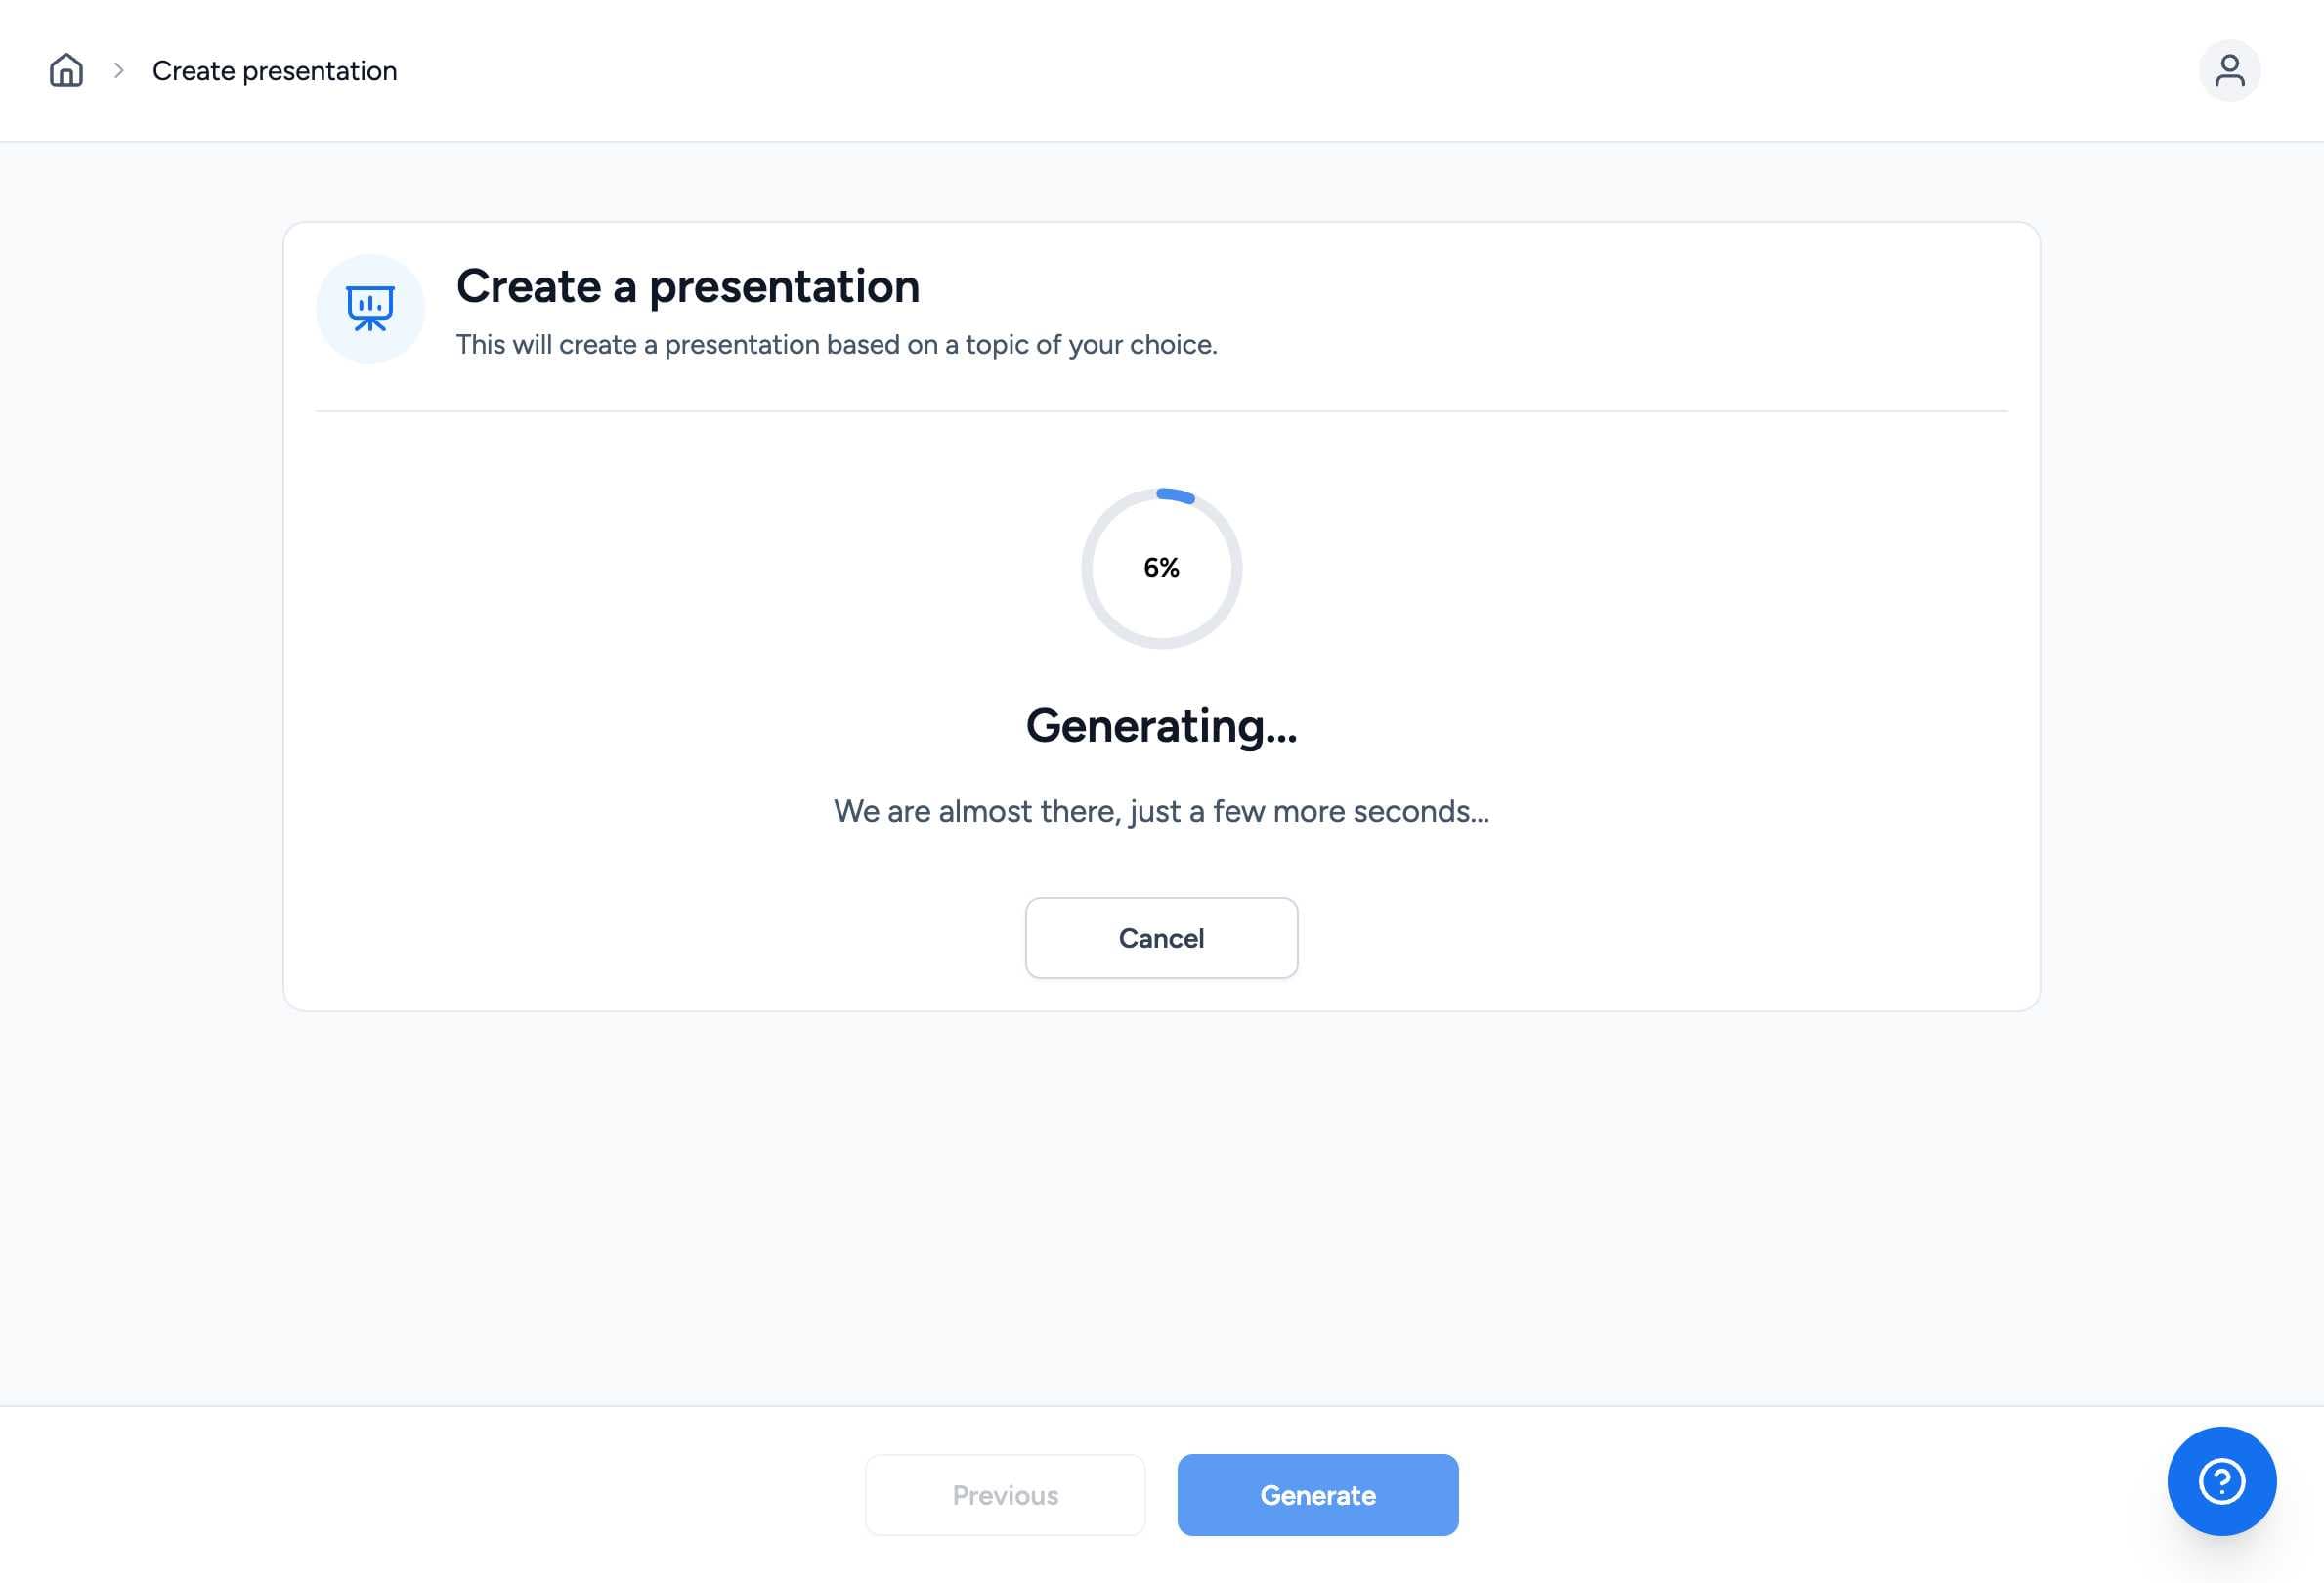The image size is (2324, 1583).
Task: Go to the home icon in breadcrumb
Action: pos(66,70)
